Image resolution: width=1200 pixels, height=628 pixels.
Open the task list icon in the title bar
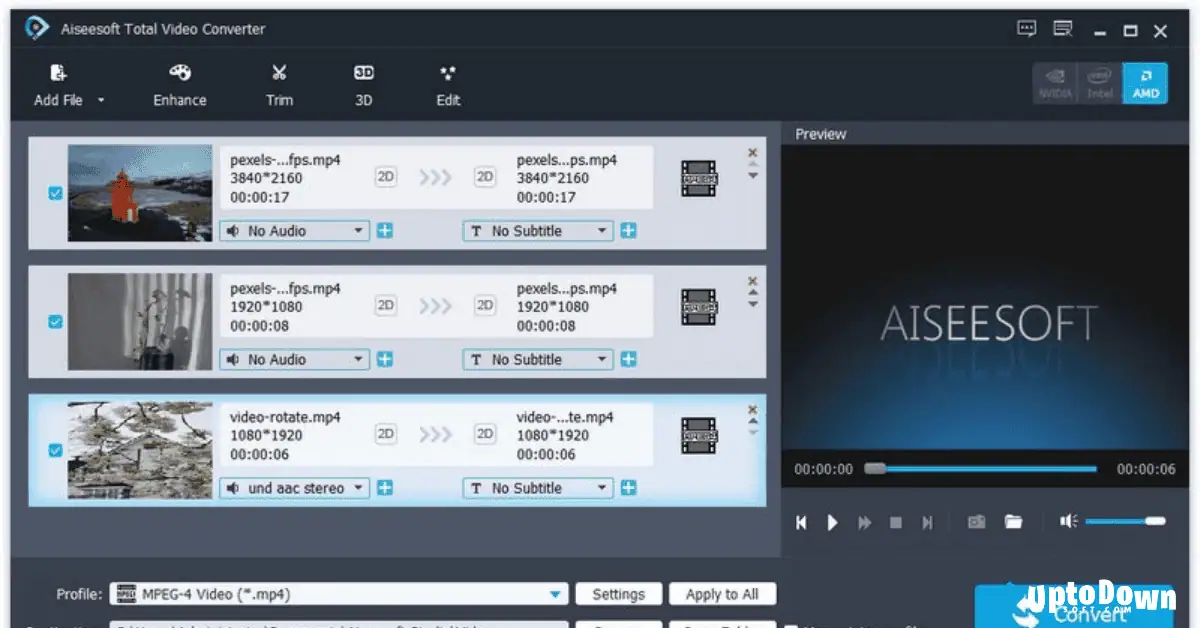click(1063, 29)
